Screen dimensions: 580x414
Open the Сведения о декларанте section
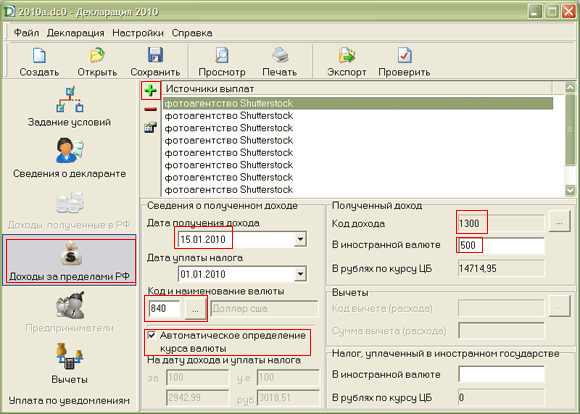pos(69,158)
